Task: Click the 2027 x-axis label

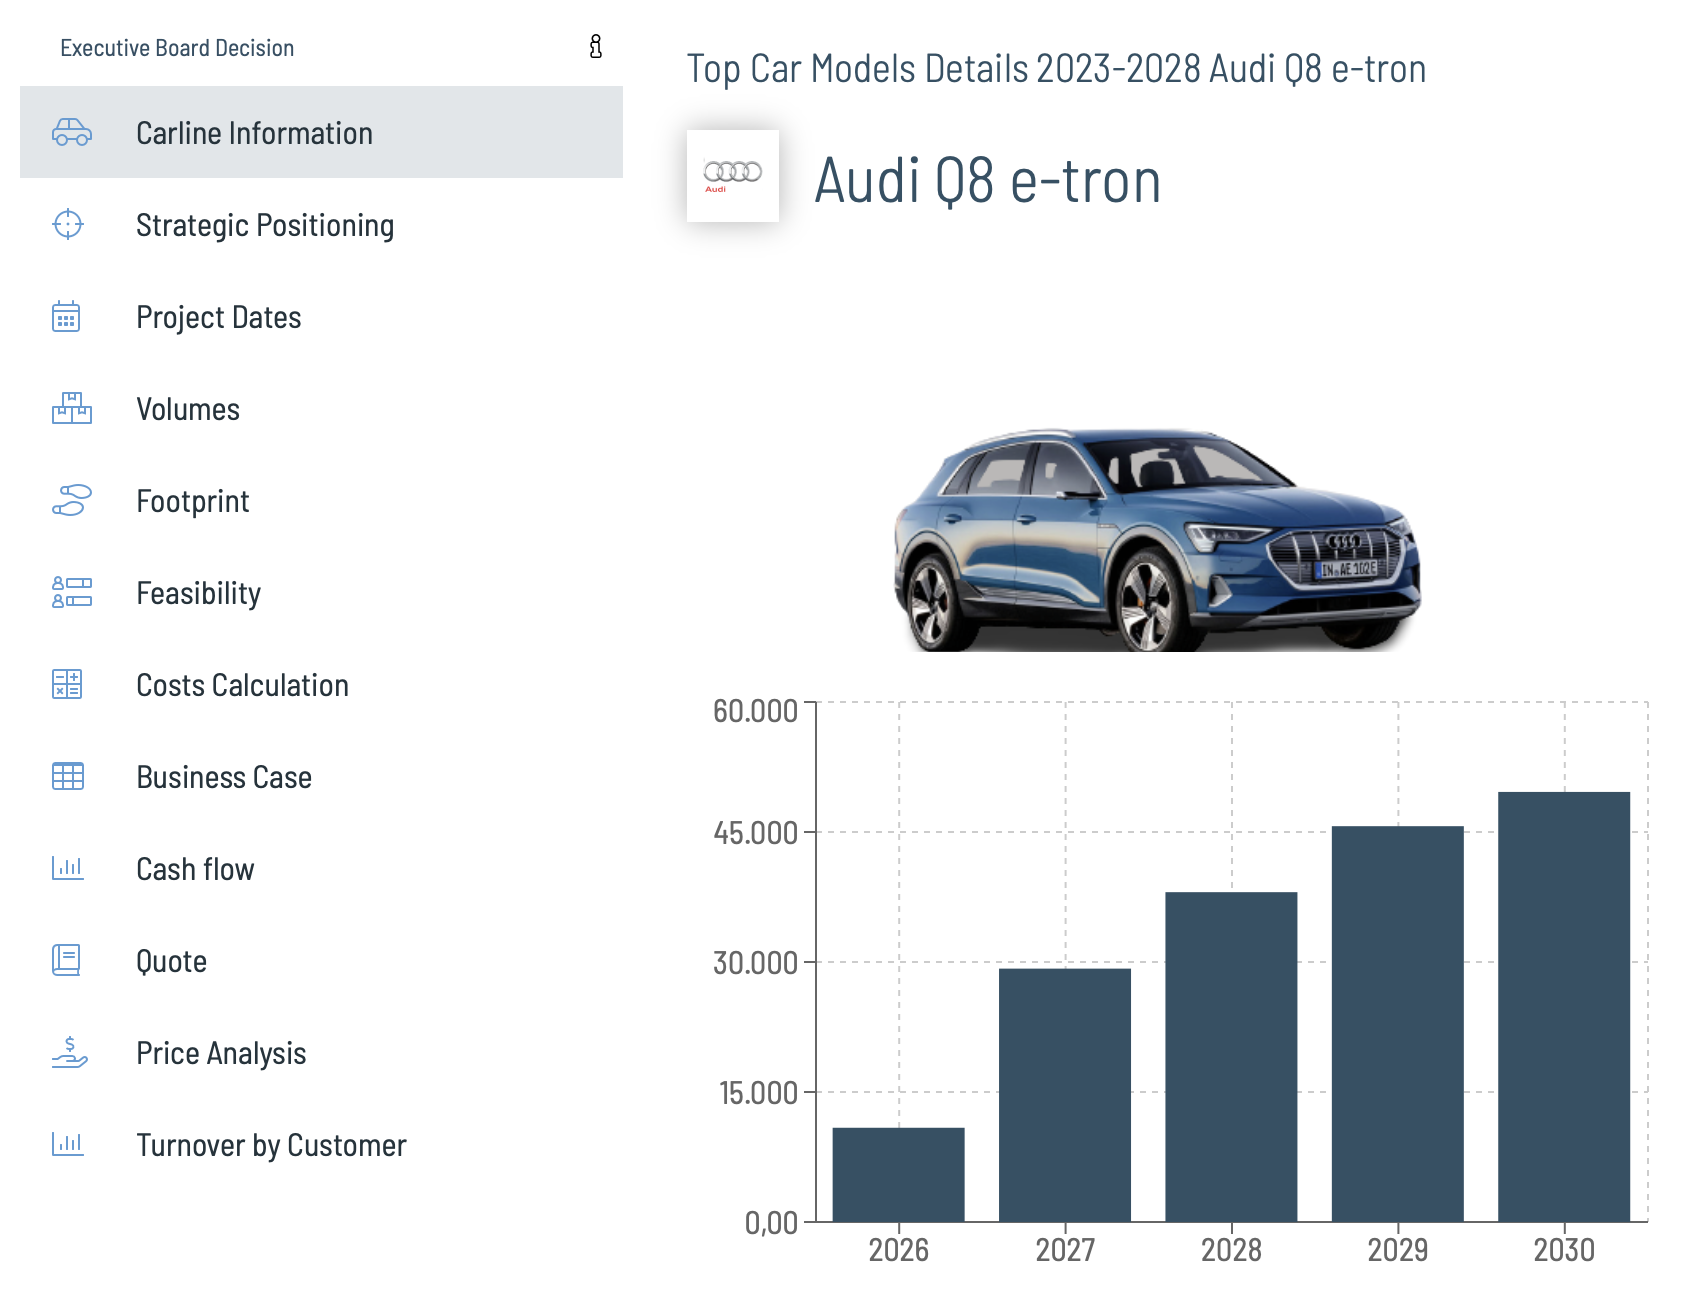Action: click(x=1065, y=1250)
